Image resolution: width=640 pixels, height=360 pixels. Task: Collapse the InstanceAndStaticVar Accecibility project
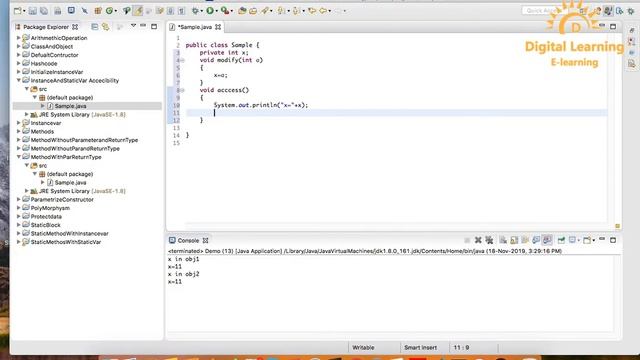click(x=18, y=80)
